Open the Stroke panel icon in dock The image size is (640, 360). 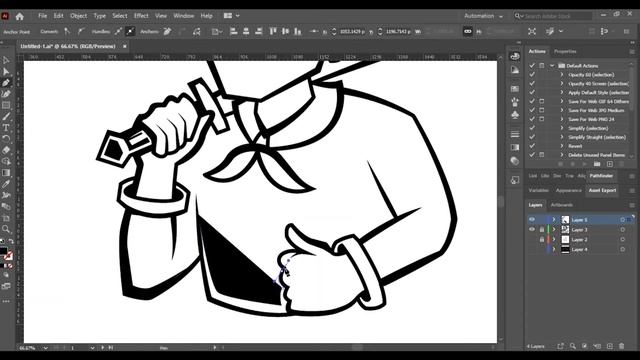click(515, 134)
